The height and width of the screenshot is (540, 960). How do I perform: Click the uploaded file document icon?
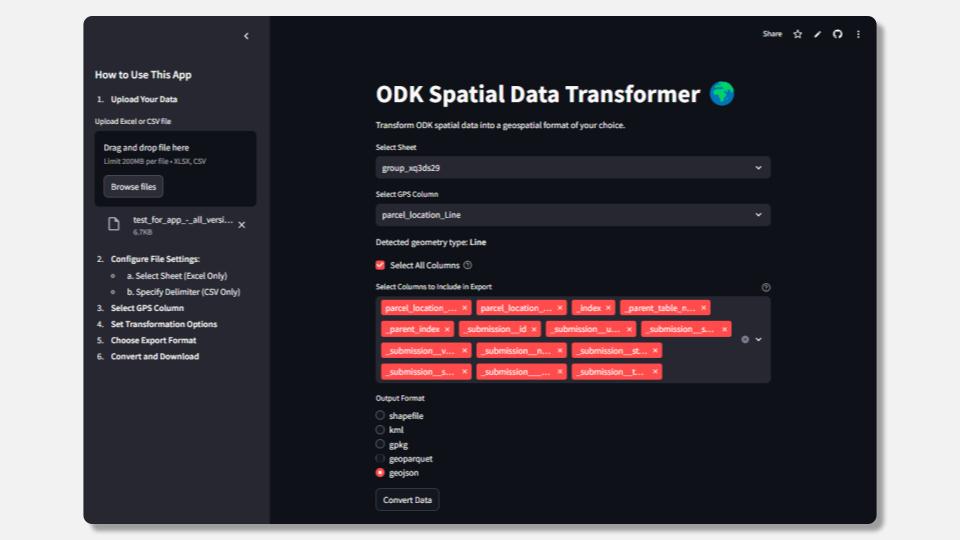(x=114, y=224)
